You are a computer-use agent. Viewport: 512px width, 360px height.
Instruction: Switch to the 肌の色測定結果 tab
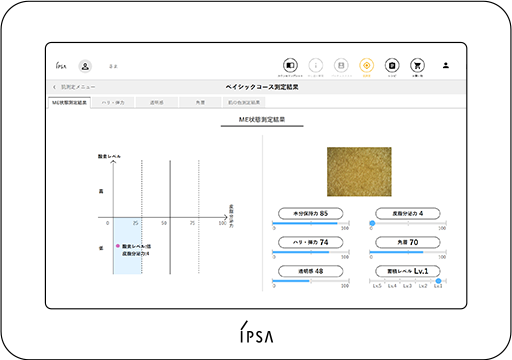point(244,102)
